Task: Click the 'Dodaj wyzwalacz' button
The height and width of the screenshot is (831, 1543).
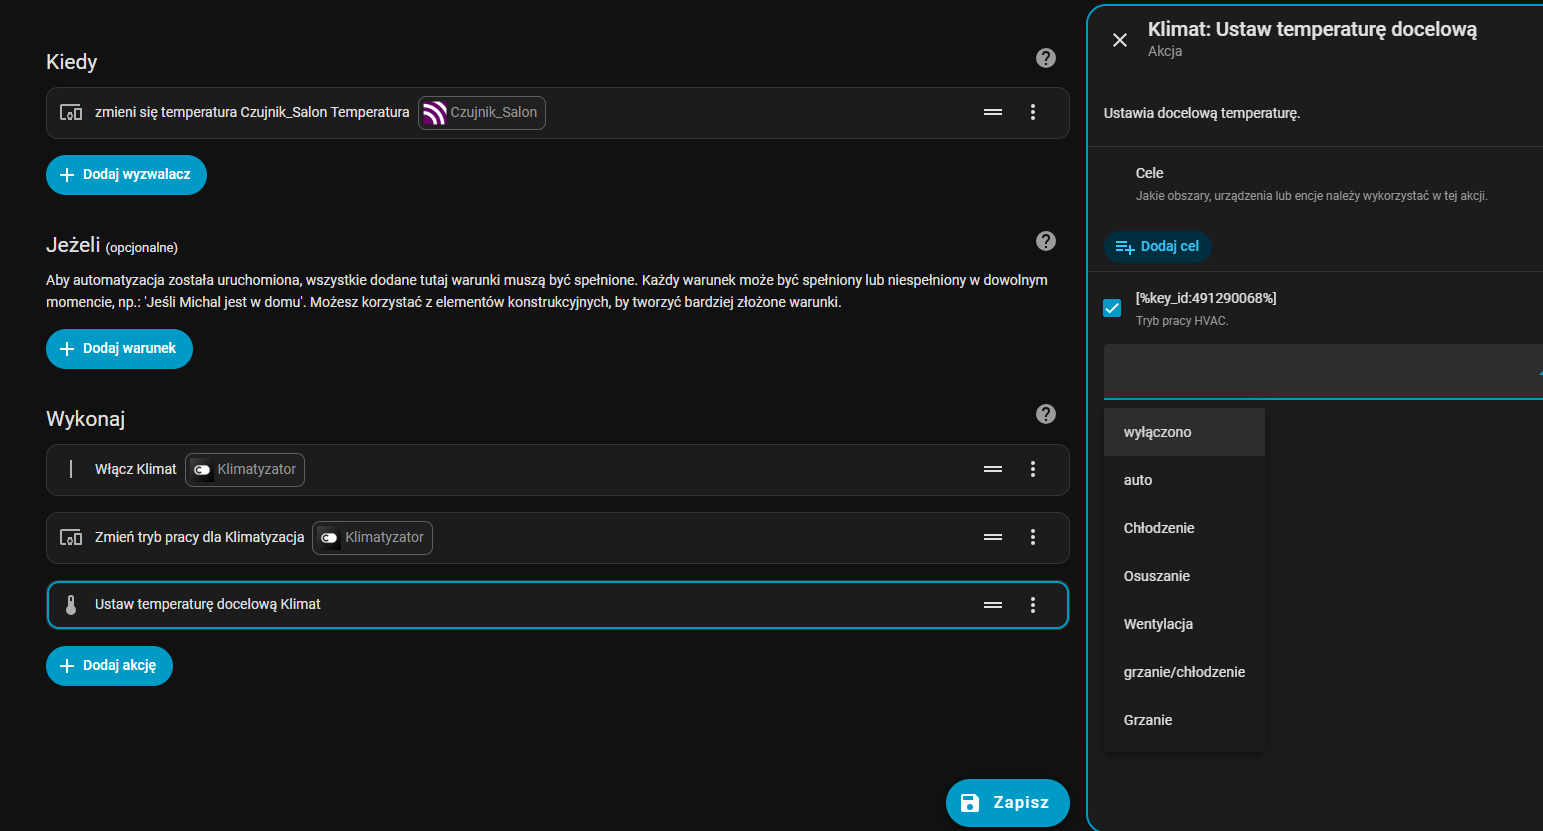Action: coord(126,175)
